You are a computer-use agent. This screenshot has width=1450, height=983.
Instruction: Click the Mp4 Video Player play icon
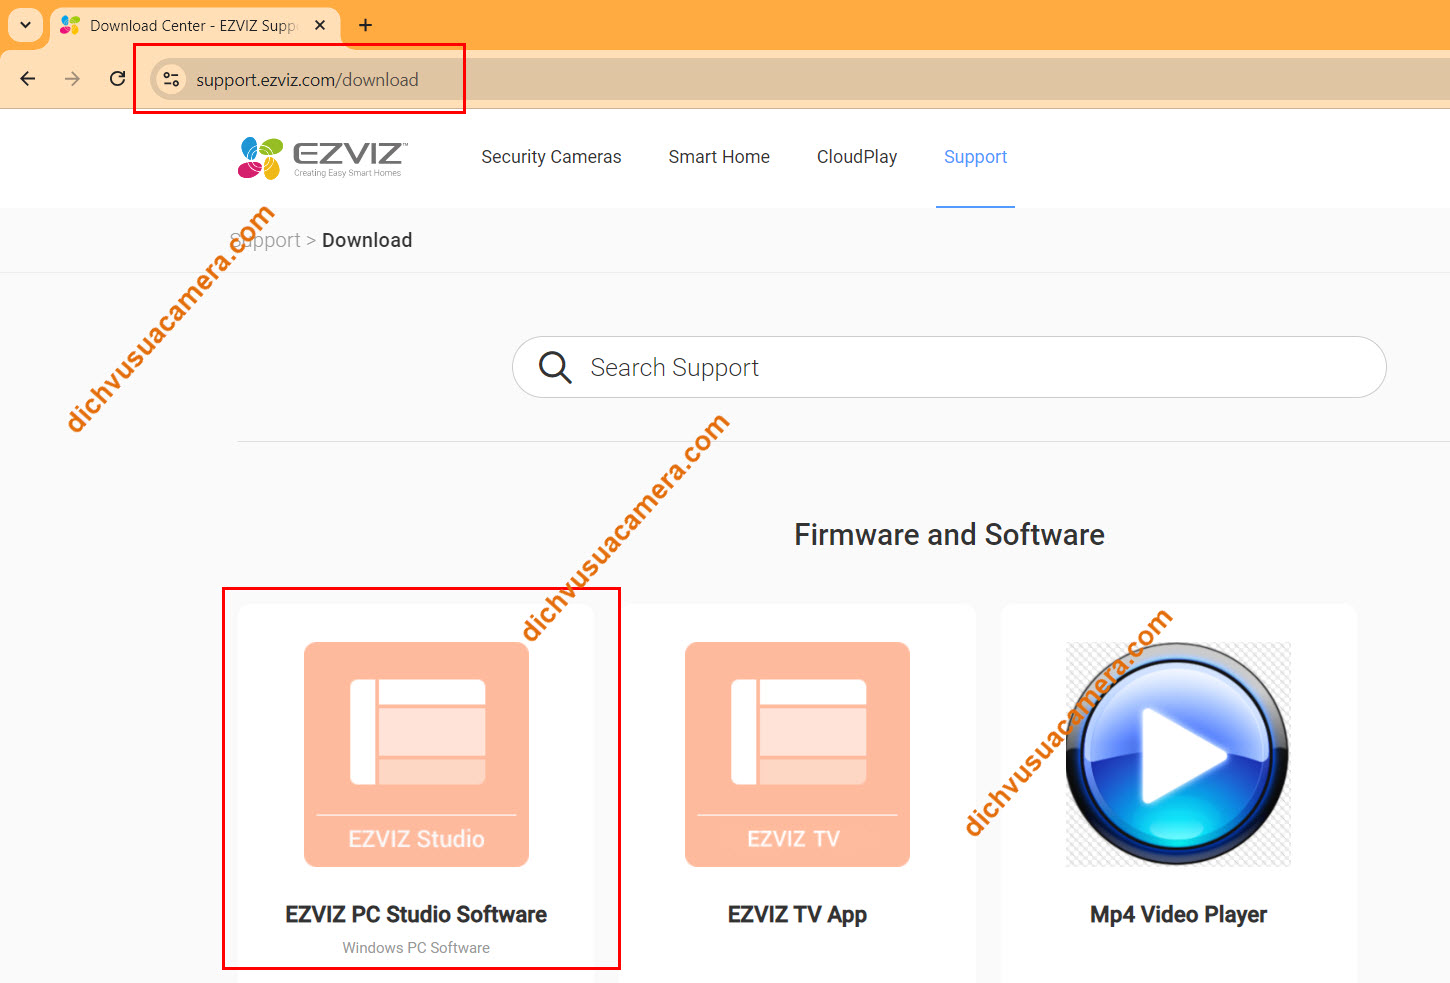point(1178,754)
